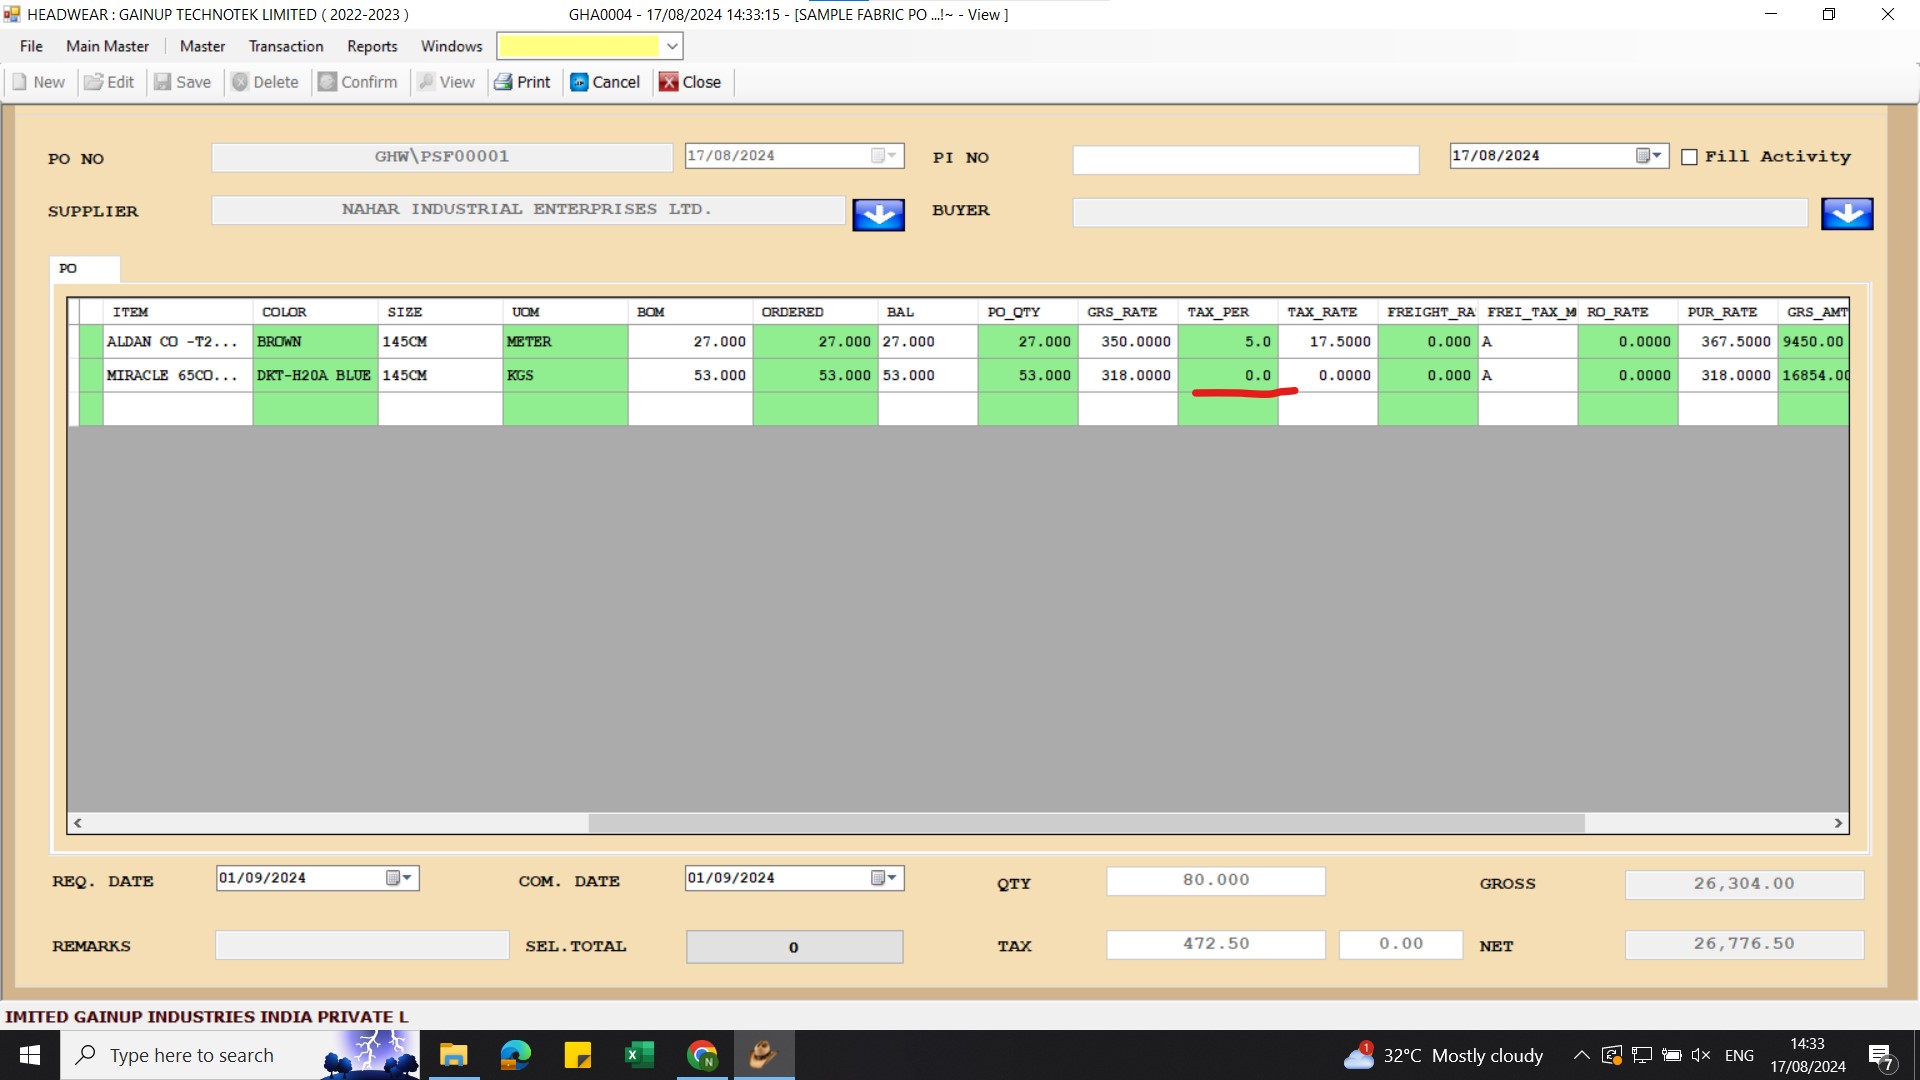The image size is (1920, 1080).
Task: Open the REQ. DATE calendar dropdown
Action: click(x=399, y=878)
